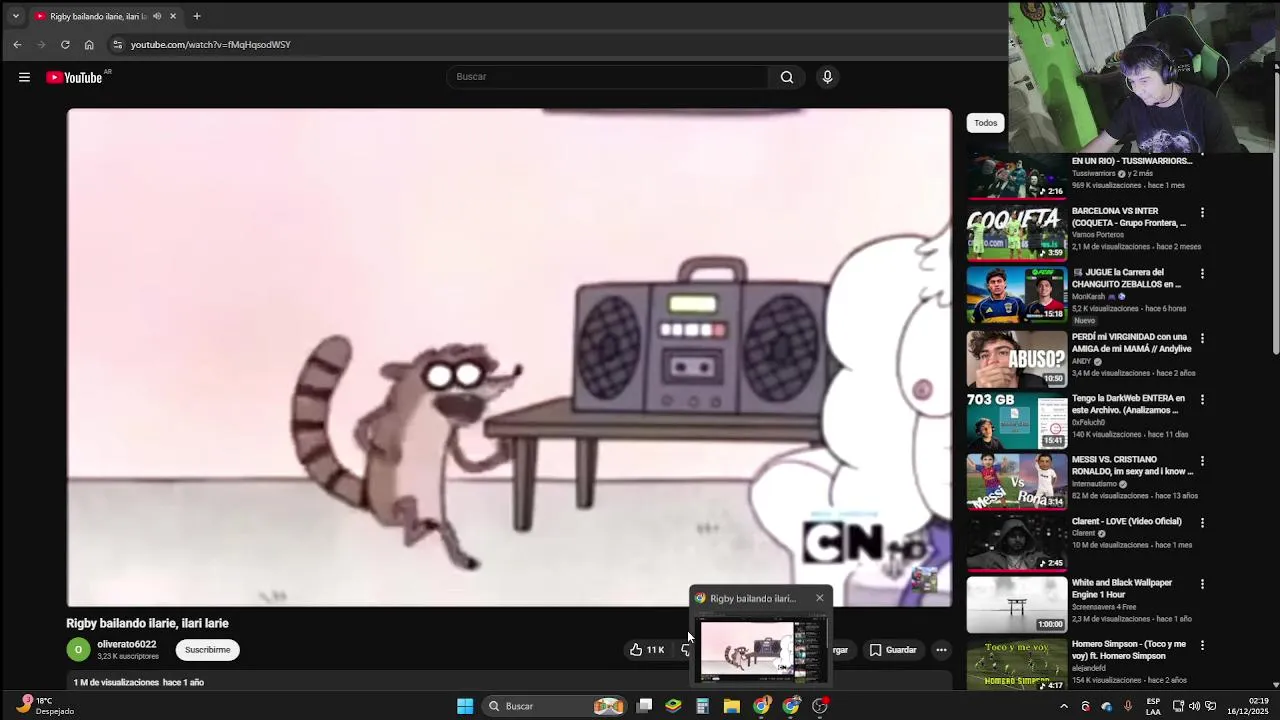Open JUGUE la Carrera del CHANGUITO title
This screenshot has width=1280, height=720.
click(x=1127, y=278)
